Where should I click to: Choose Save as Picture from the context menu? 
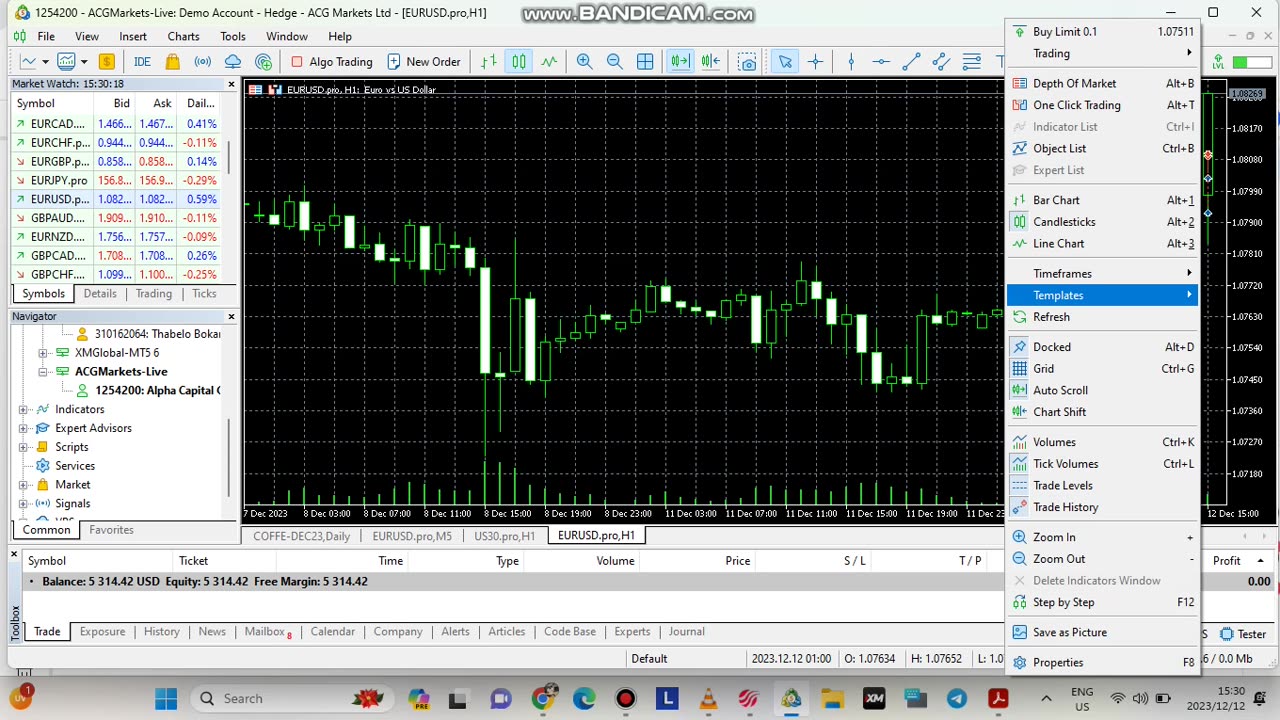tap(1103, 632)
